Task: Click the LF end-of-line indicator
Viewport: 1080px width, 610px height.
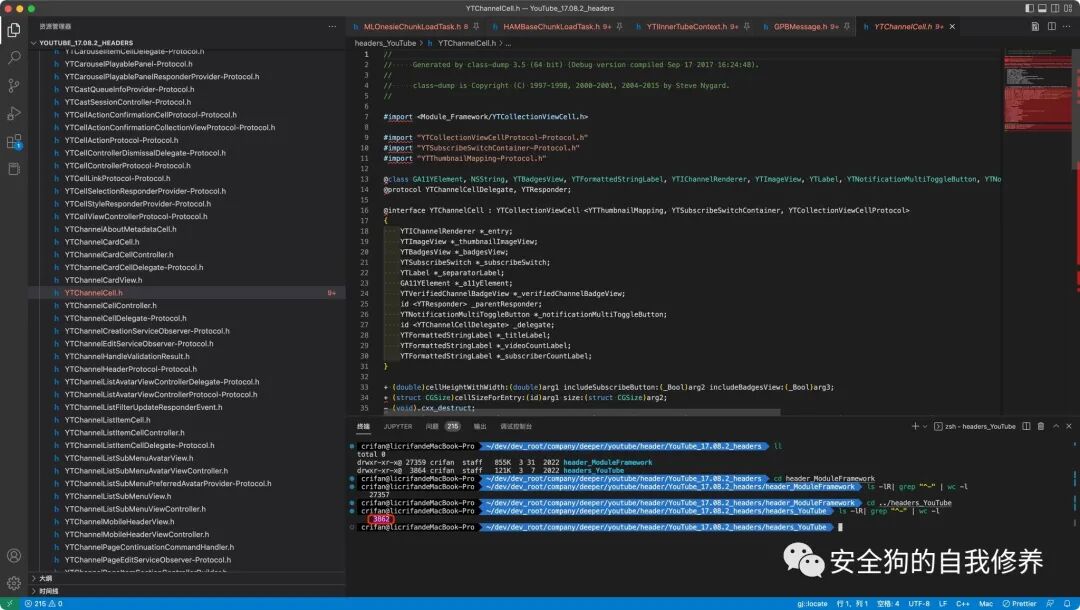Action: click(943, 604)
